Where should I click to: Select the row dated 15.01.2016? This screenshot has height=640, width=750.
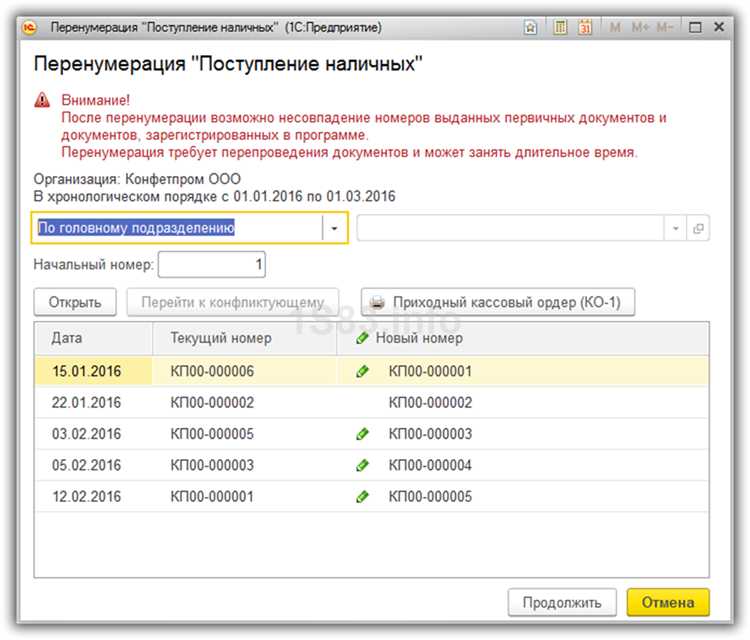point(372,371)
